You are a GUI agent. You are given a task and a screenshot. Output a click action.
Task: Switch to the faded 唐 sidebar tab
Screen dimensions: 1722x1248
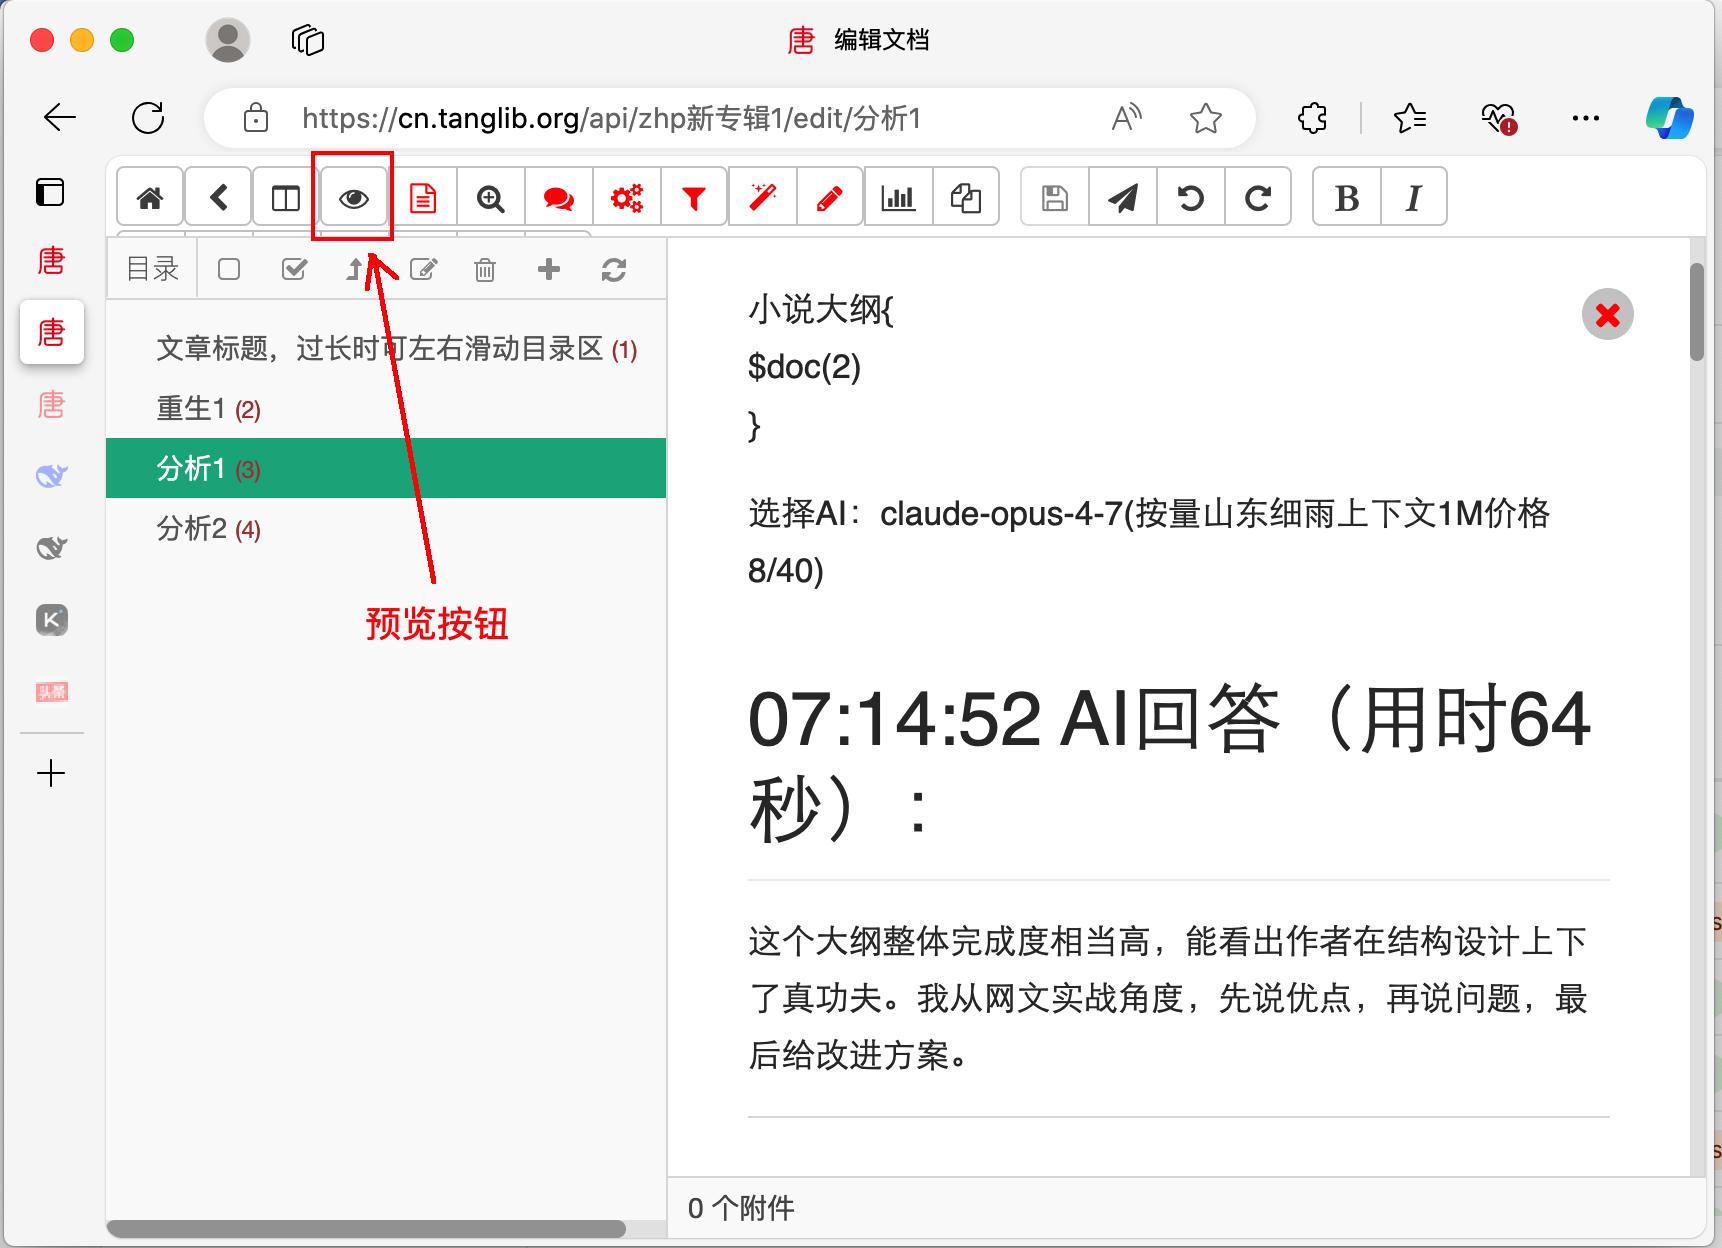tap(52, 404)
